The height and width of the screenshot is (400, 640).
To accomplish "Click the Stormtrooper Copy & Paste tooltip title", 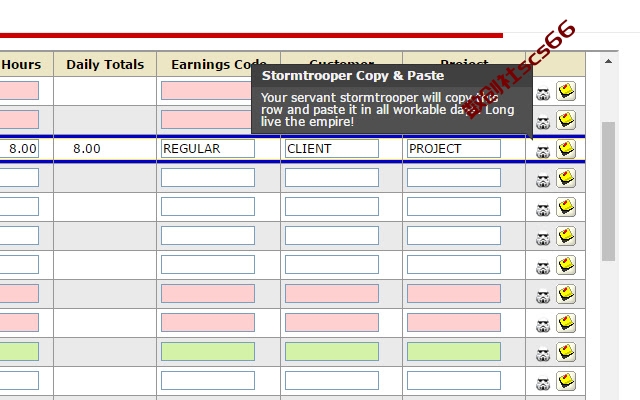I will [353, 76].
